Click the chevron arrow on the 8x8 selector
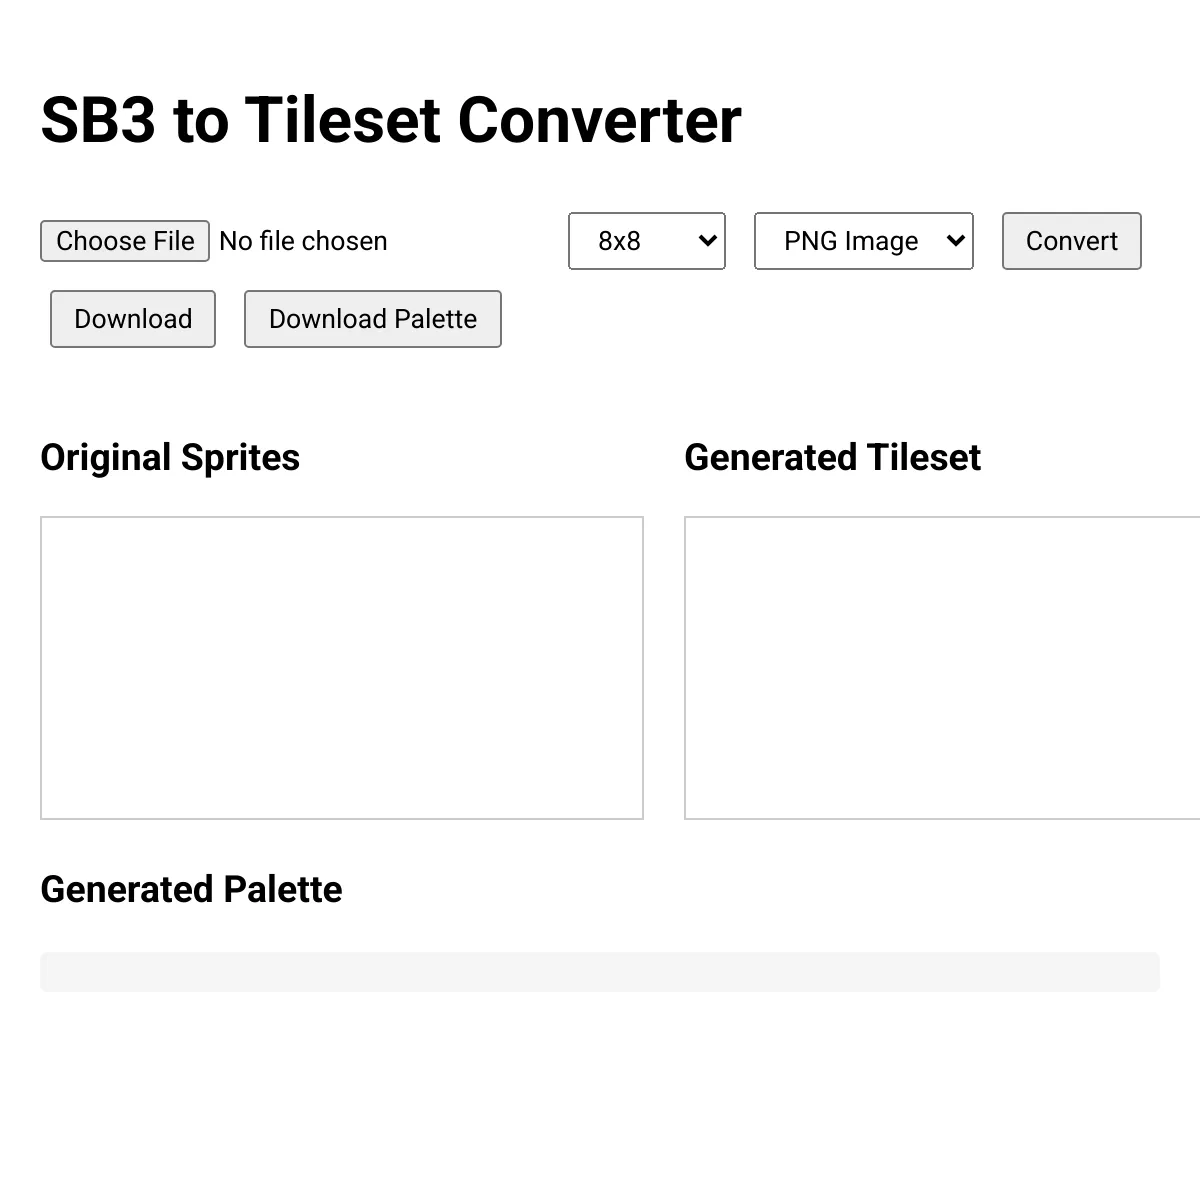Screen dimensions: 1200x1200 (707, 241)
